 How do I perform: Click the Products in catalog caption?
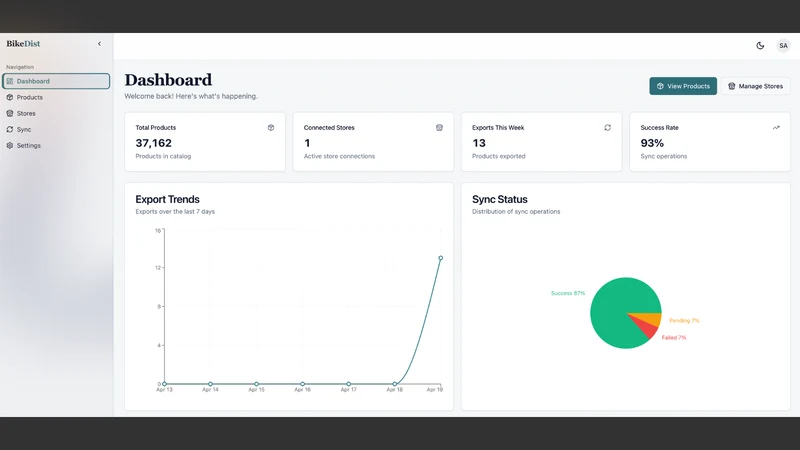163,156
